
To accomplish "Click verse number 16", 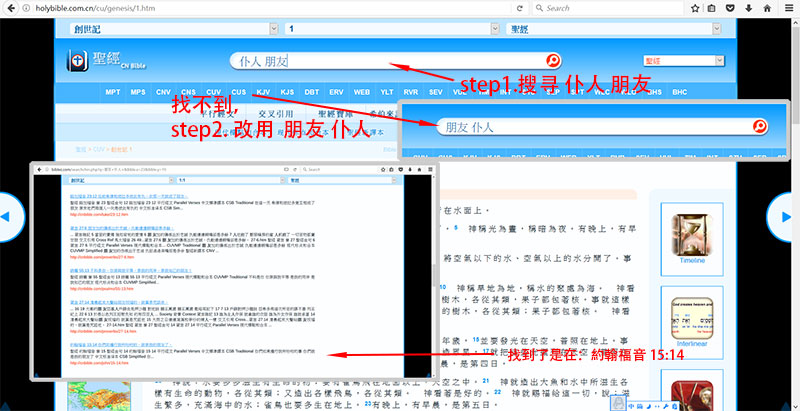I will pos(475,339).
